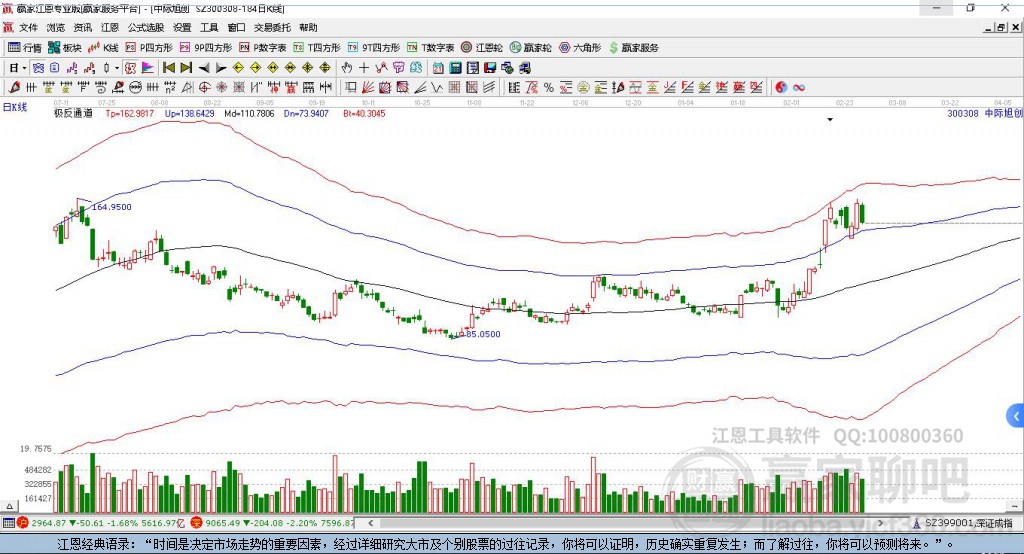This screenshot has height=554, width=1024.
Task: Click the floppy disk save icon
Action: click(490, 68)
